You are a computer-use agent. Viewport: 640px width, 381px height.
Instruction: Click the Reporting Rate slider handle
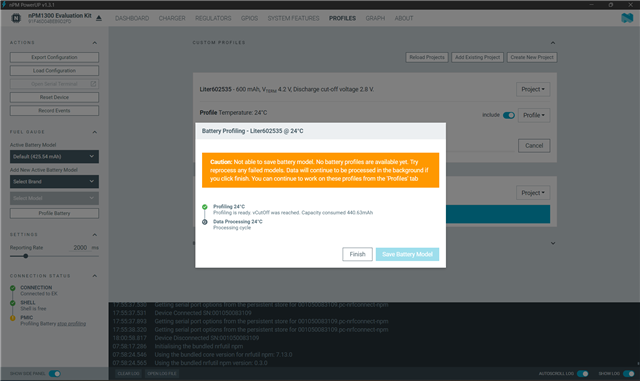tap(25, 256)
